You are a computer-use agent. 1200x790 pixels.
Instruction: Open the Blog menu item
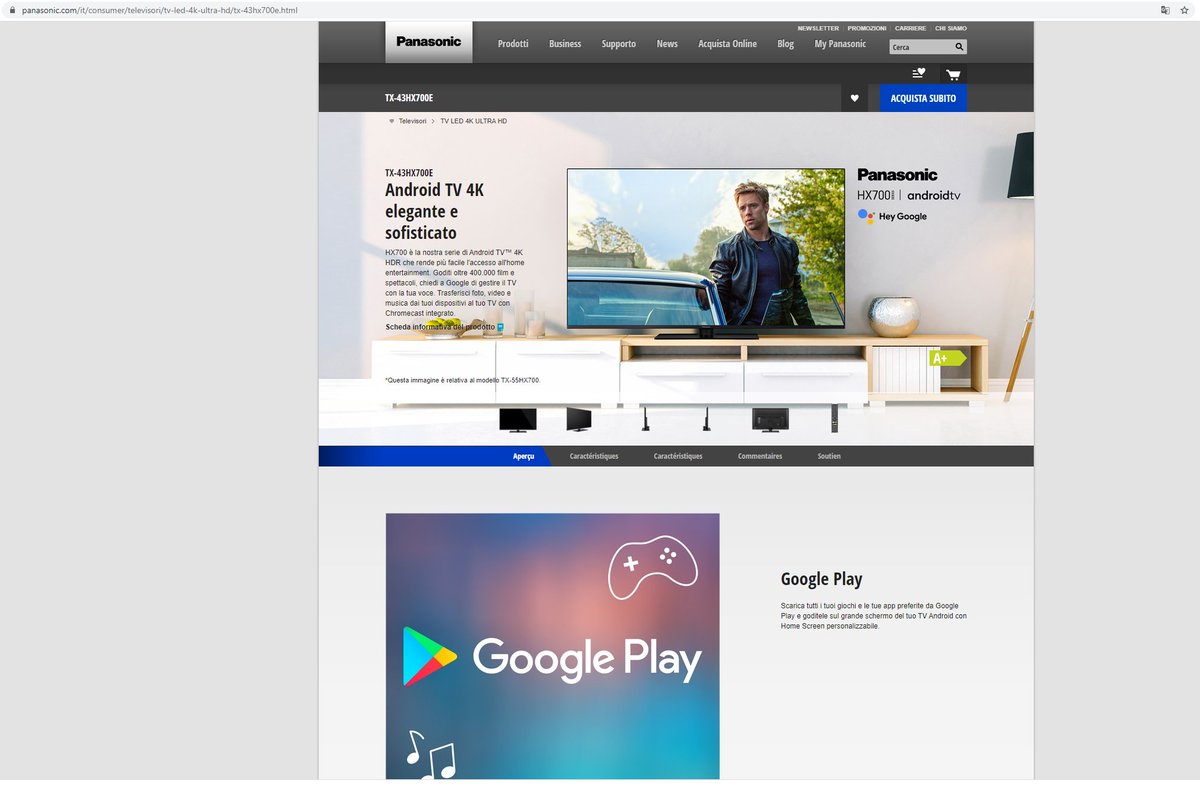[x=785, y=44]
